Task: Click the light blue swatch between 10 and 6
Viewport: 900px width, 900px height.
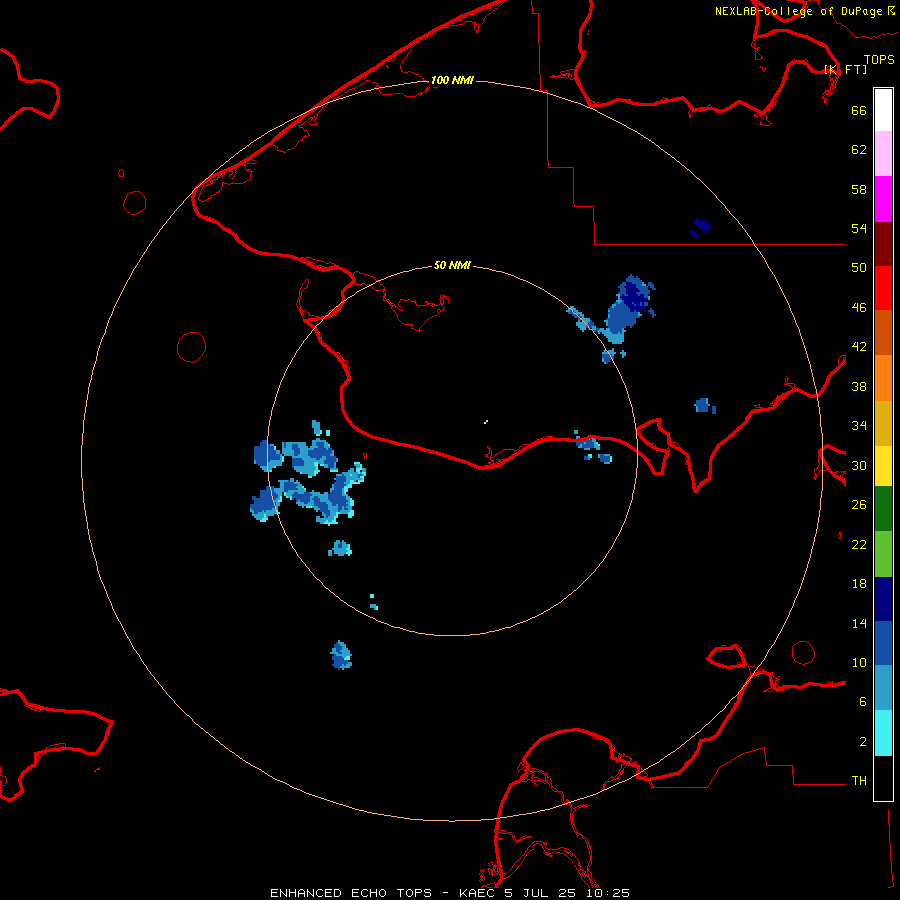Action: click(883, 688)
